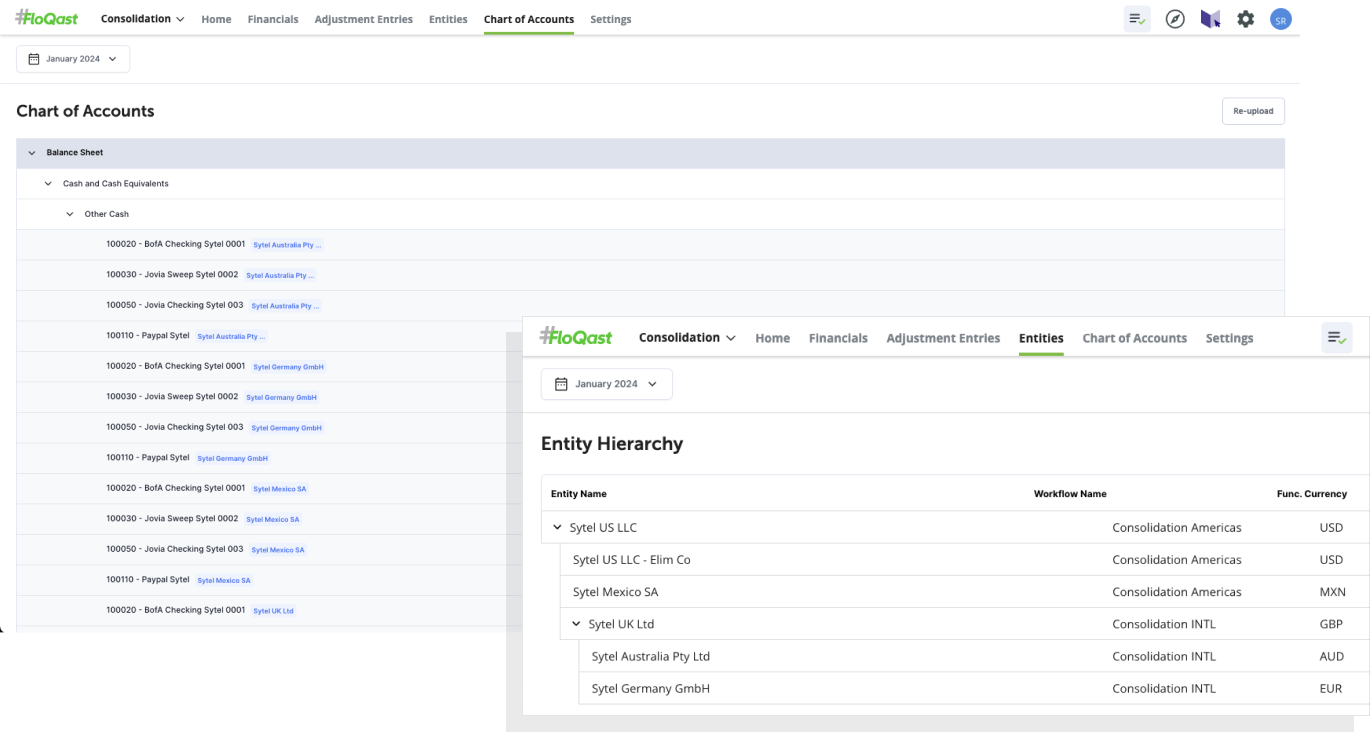Go to Home tab in the Entities window
The height and width of the screenshot is (732, 1370).
(772, 338)
